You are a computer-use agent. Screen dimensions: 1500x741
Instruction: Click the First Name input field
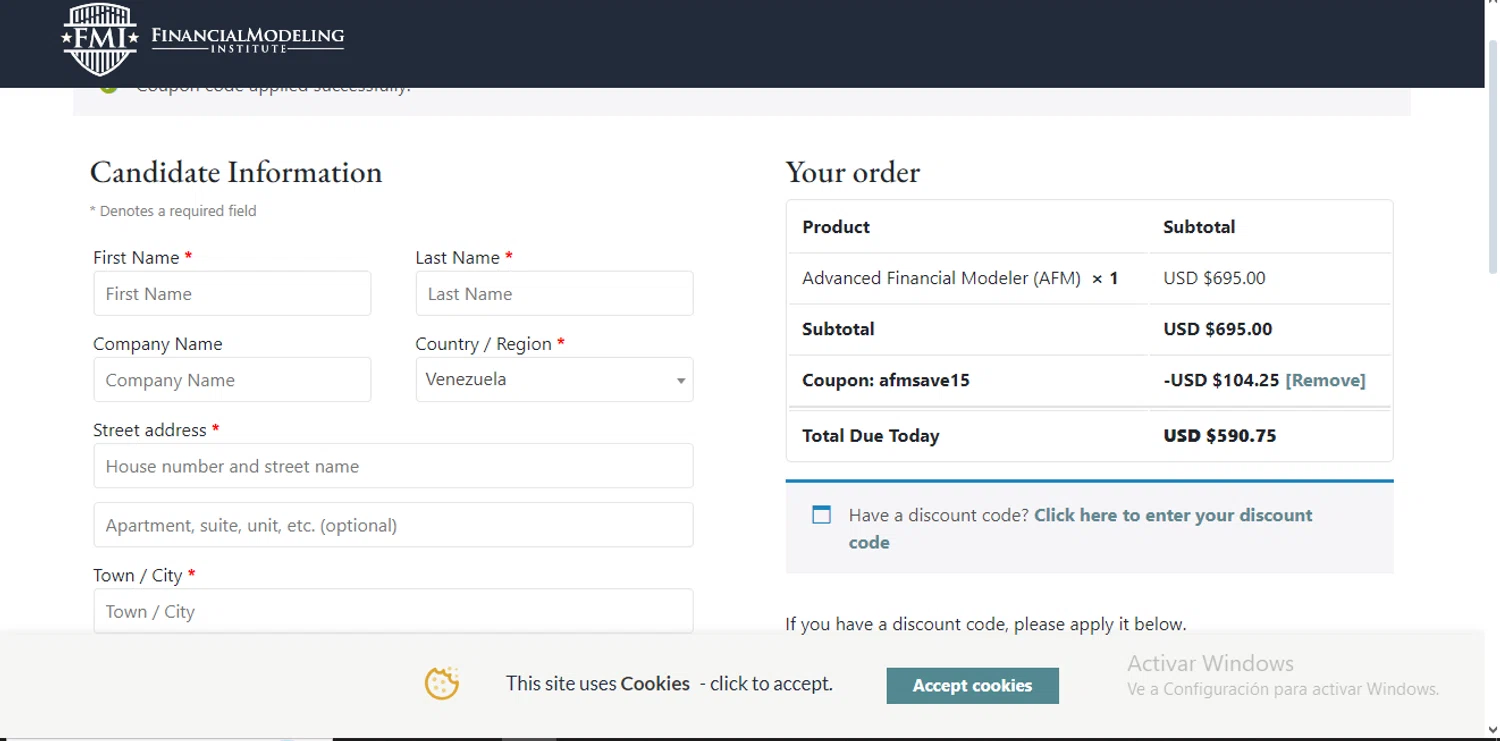[232, 294]
